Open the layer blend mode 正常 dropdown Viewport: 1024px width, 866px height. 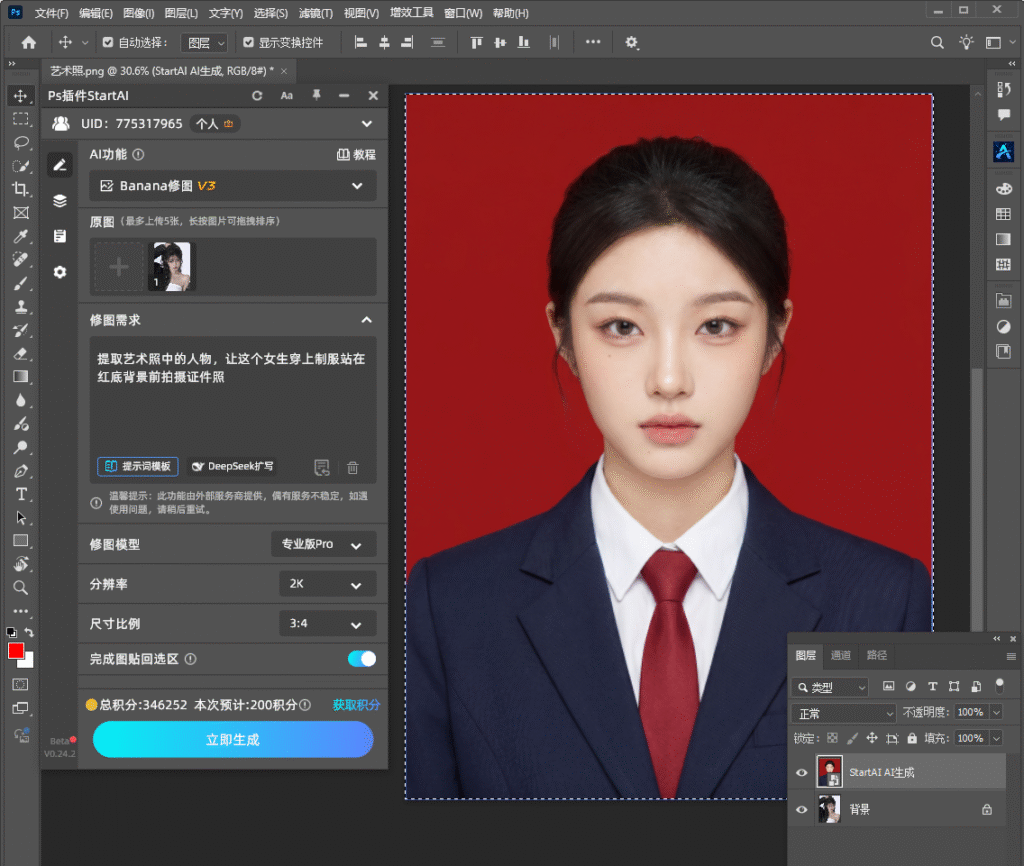click(x=844, y=713)
